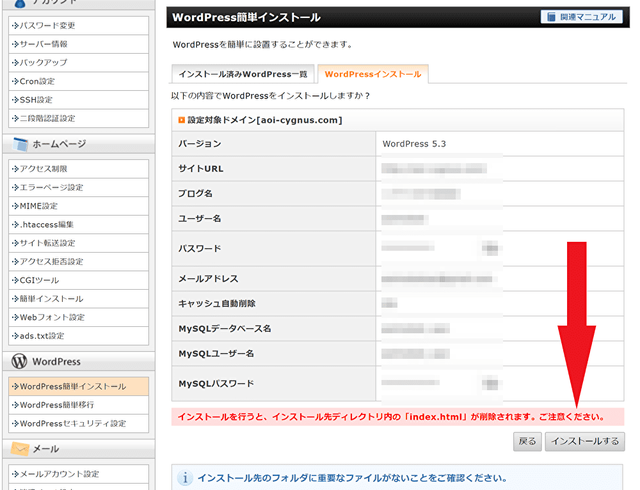Image resolution: width=640 pixels, height=490 pixels.
Task: Click the orange square icon before 設定対象ドメイン
Action: [x=182, y=120]
